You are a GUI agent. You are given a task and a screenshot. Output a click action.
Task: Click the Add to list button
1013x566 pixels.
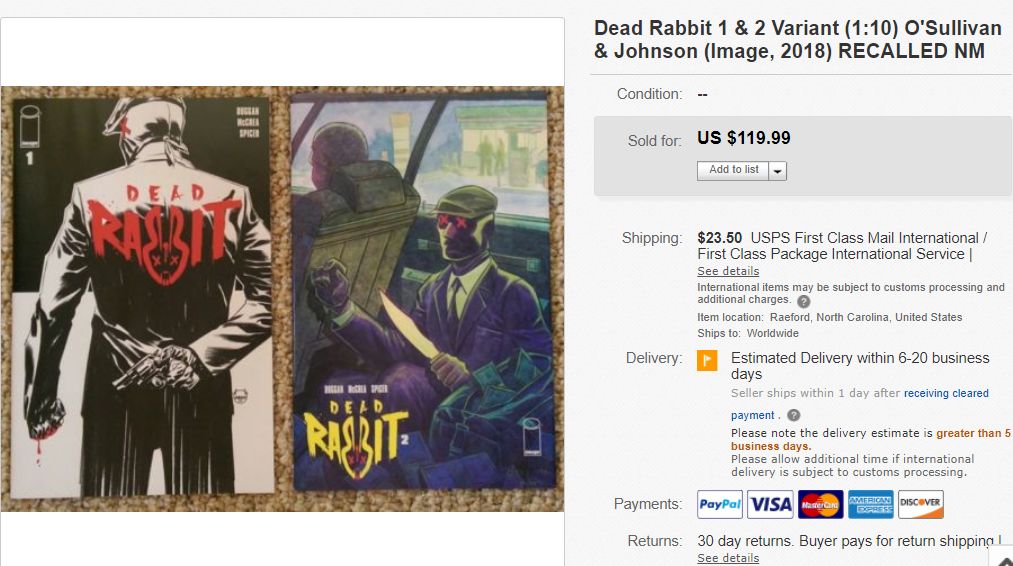coord(733,170)
